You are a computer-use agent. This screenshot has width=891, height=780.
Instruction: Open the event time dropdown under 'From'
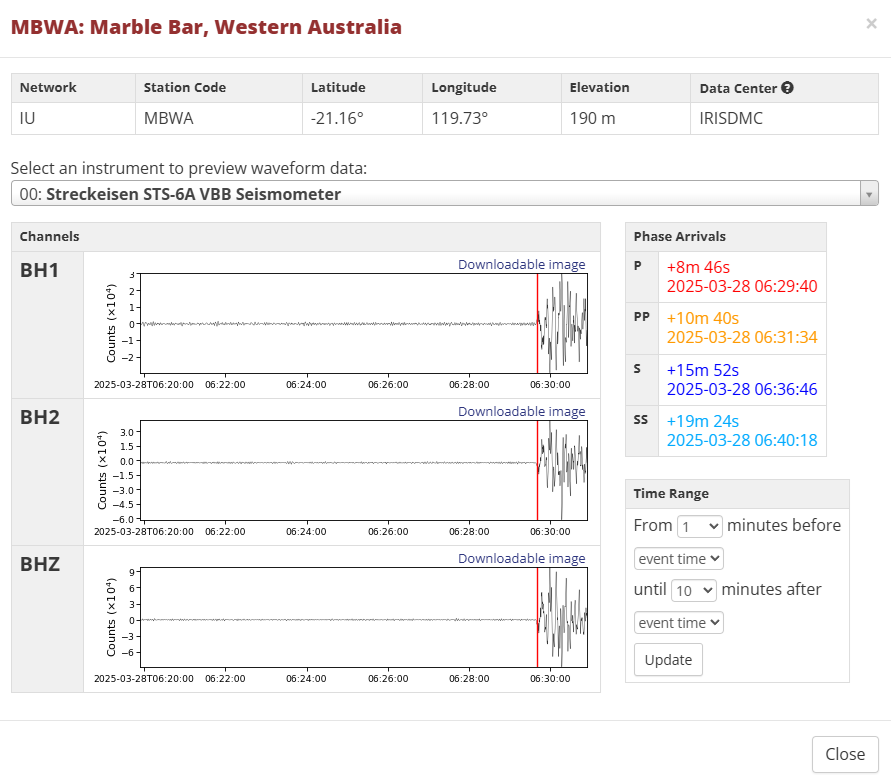(x=679, y=558)
